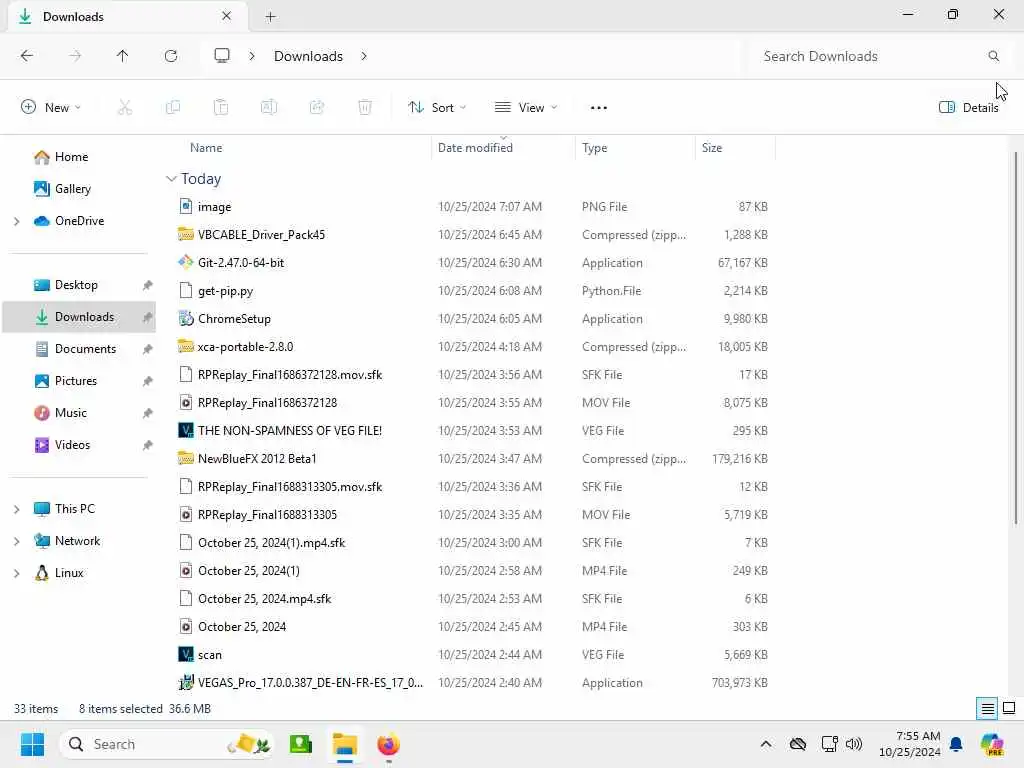Open the notification bell icon
Screen dimensions: 1024x768
click(x=956, y=744)
